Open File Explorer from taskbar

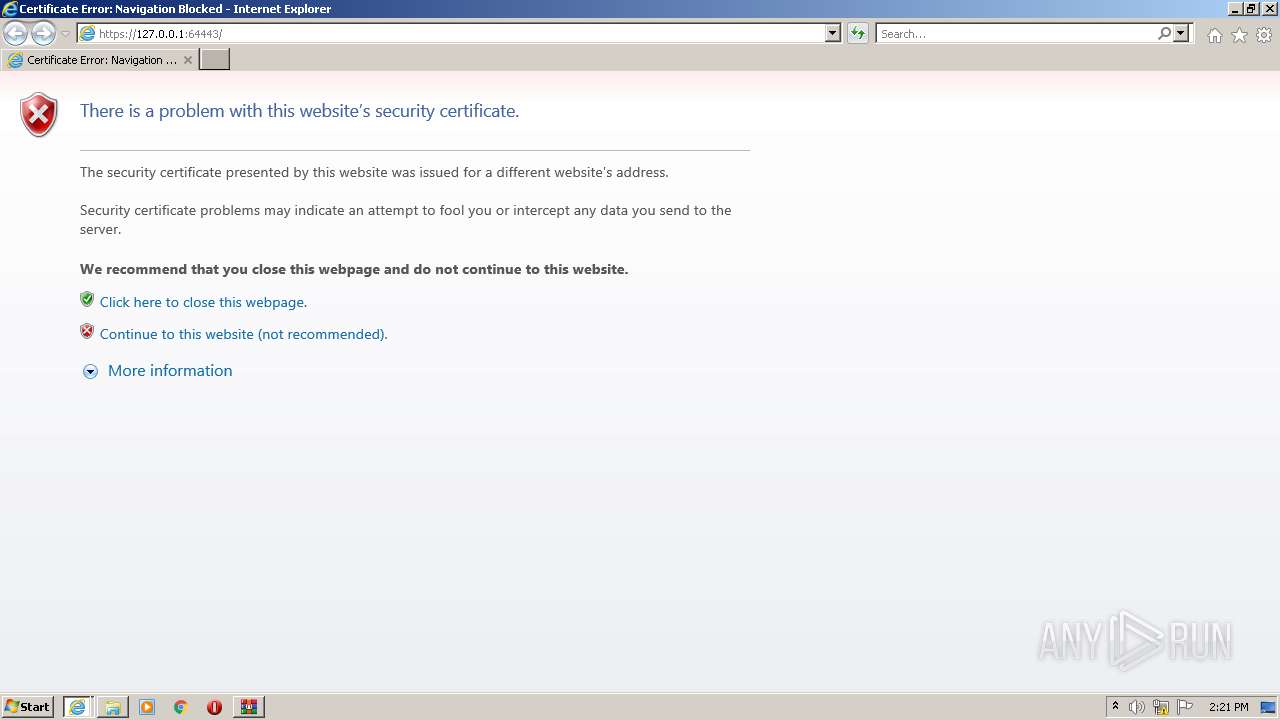point(113,707)
